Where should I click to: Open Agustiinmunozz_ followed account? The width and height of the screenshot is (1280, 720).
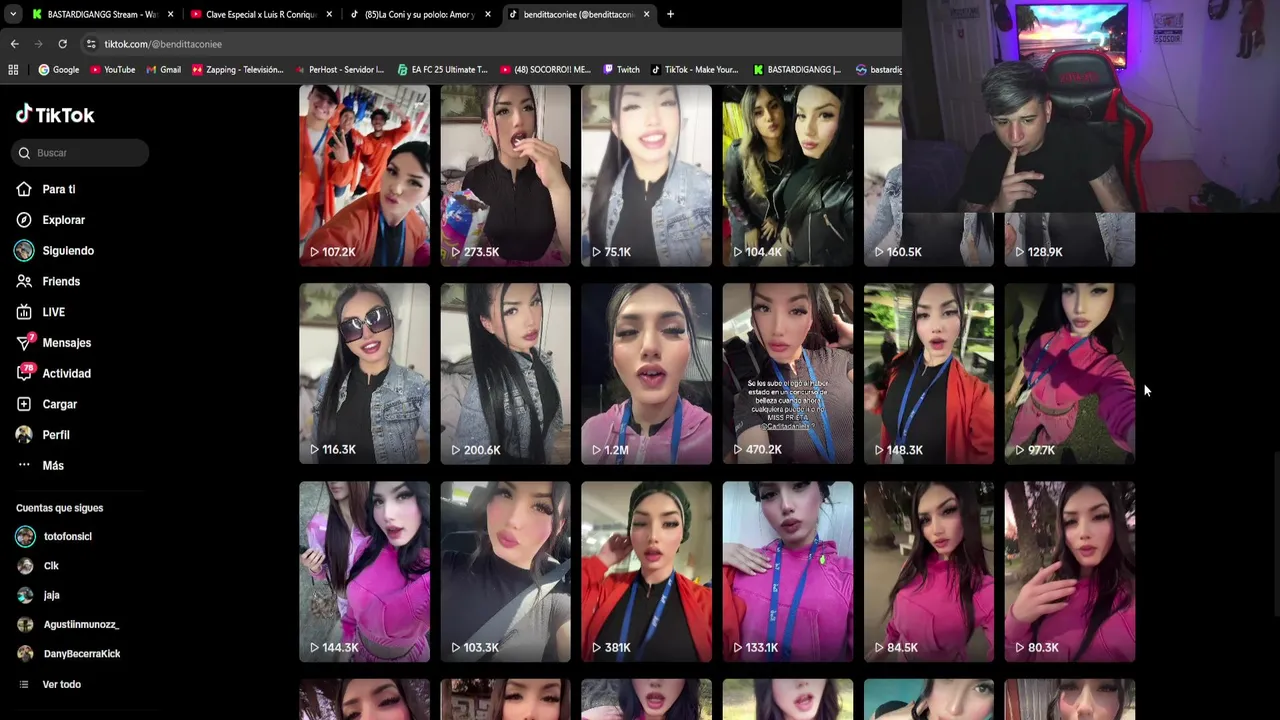(x=67, y=625)
